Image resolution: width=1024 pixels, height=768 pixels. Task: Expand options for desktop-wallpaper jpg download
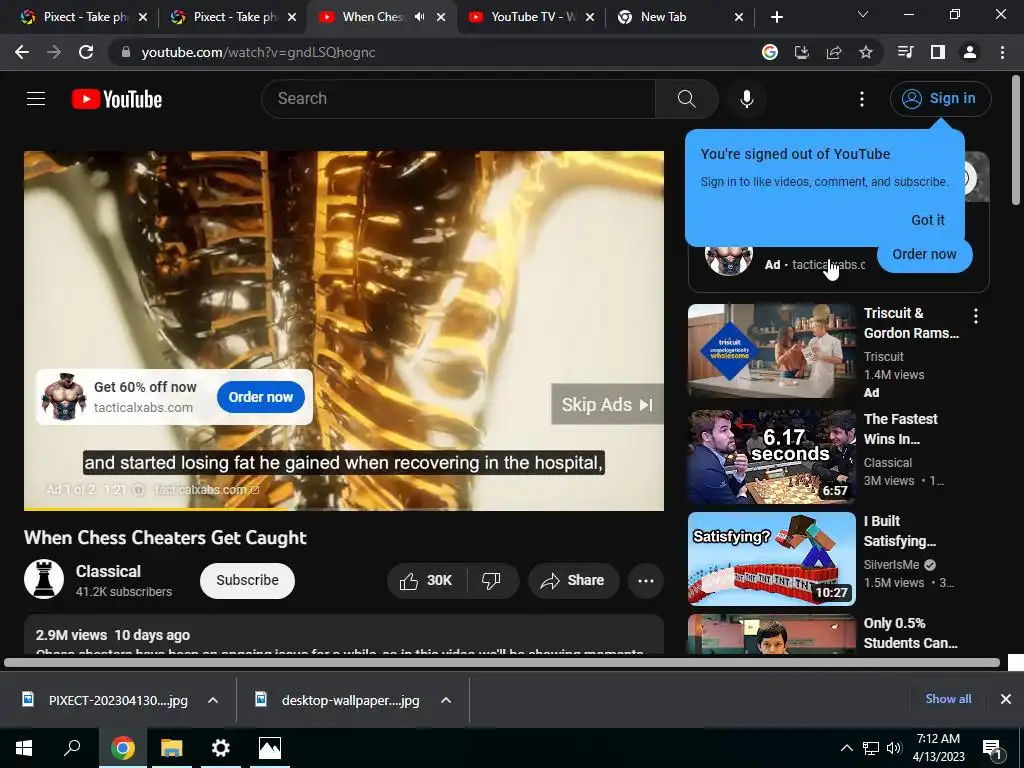pyautogui.click(x=446, y=700)
